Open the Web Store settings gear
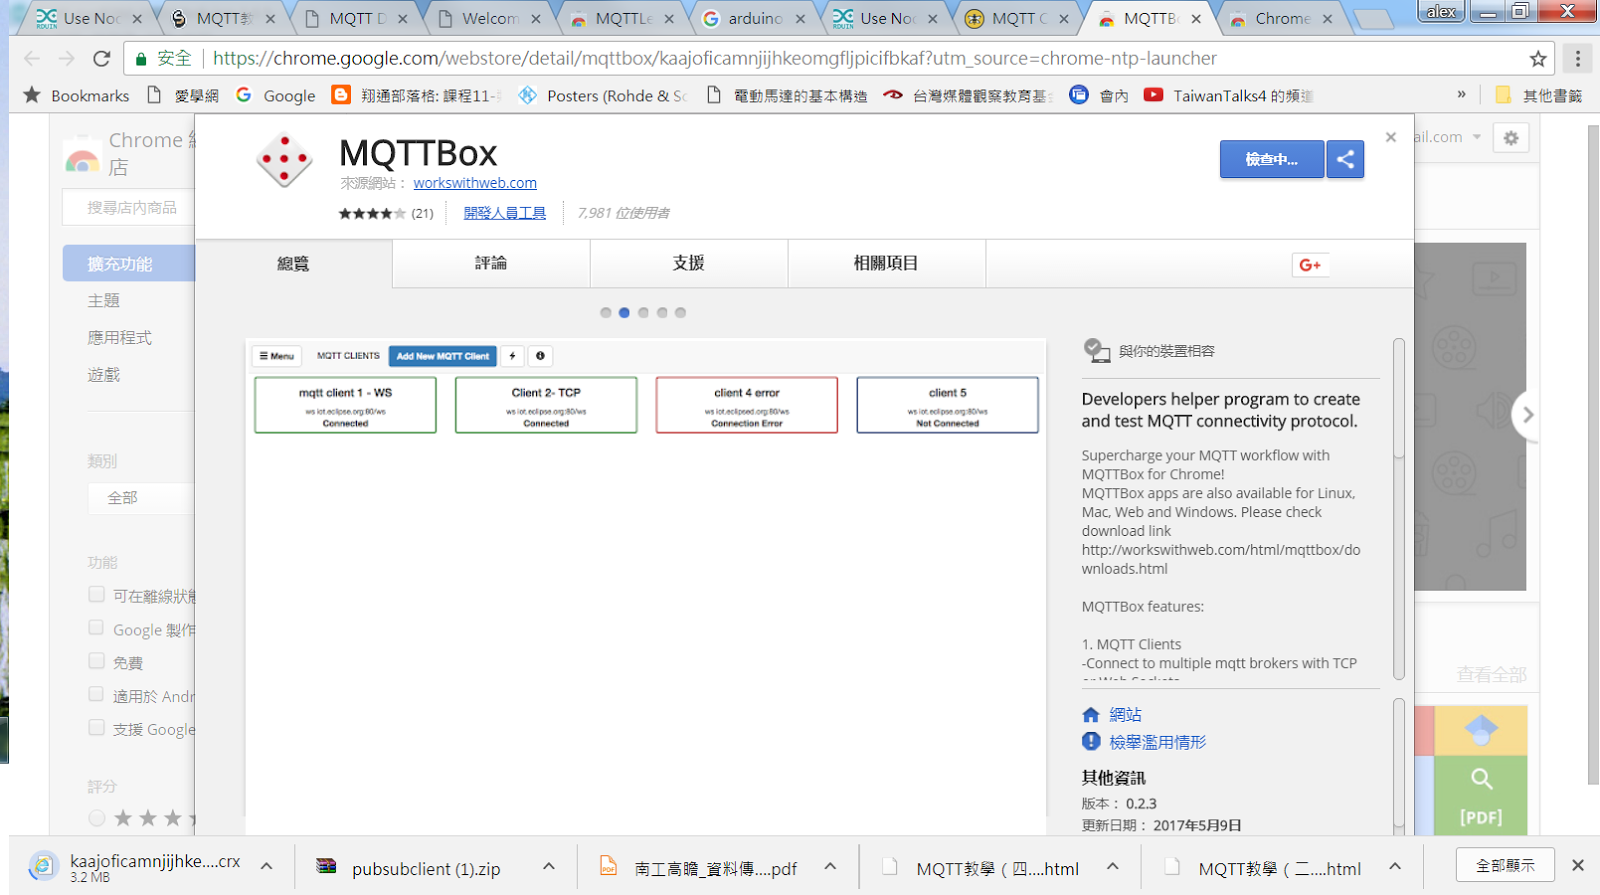Image resolution: width=1600 pixels, height=895 pixels. click(x=1511, y=138)
